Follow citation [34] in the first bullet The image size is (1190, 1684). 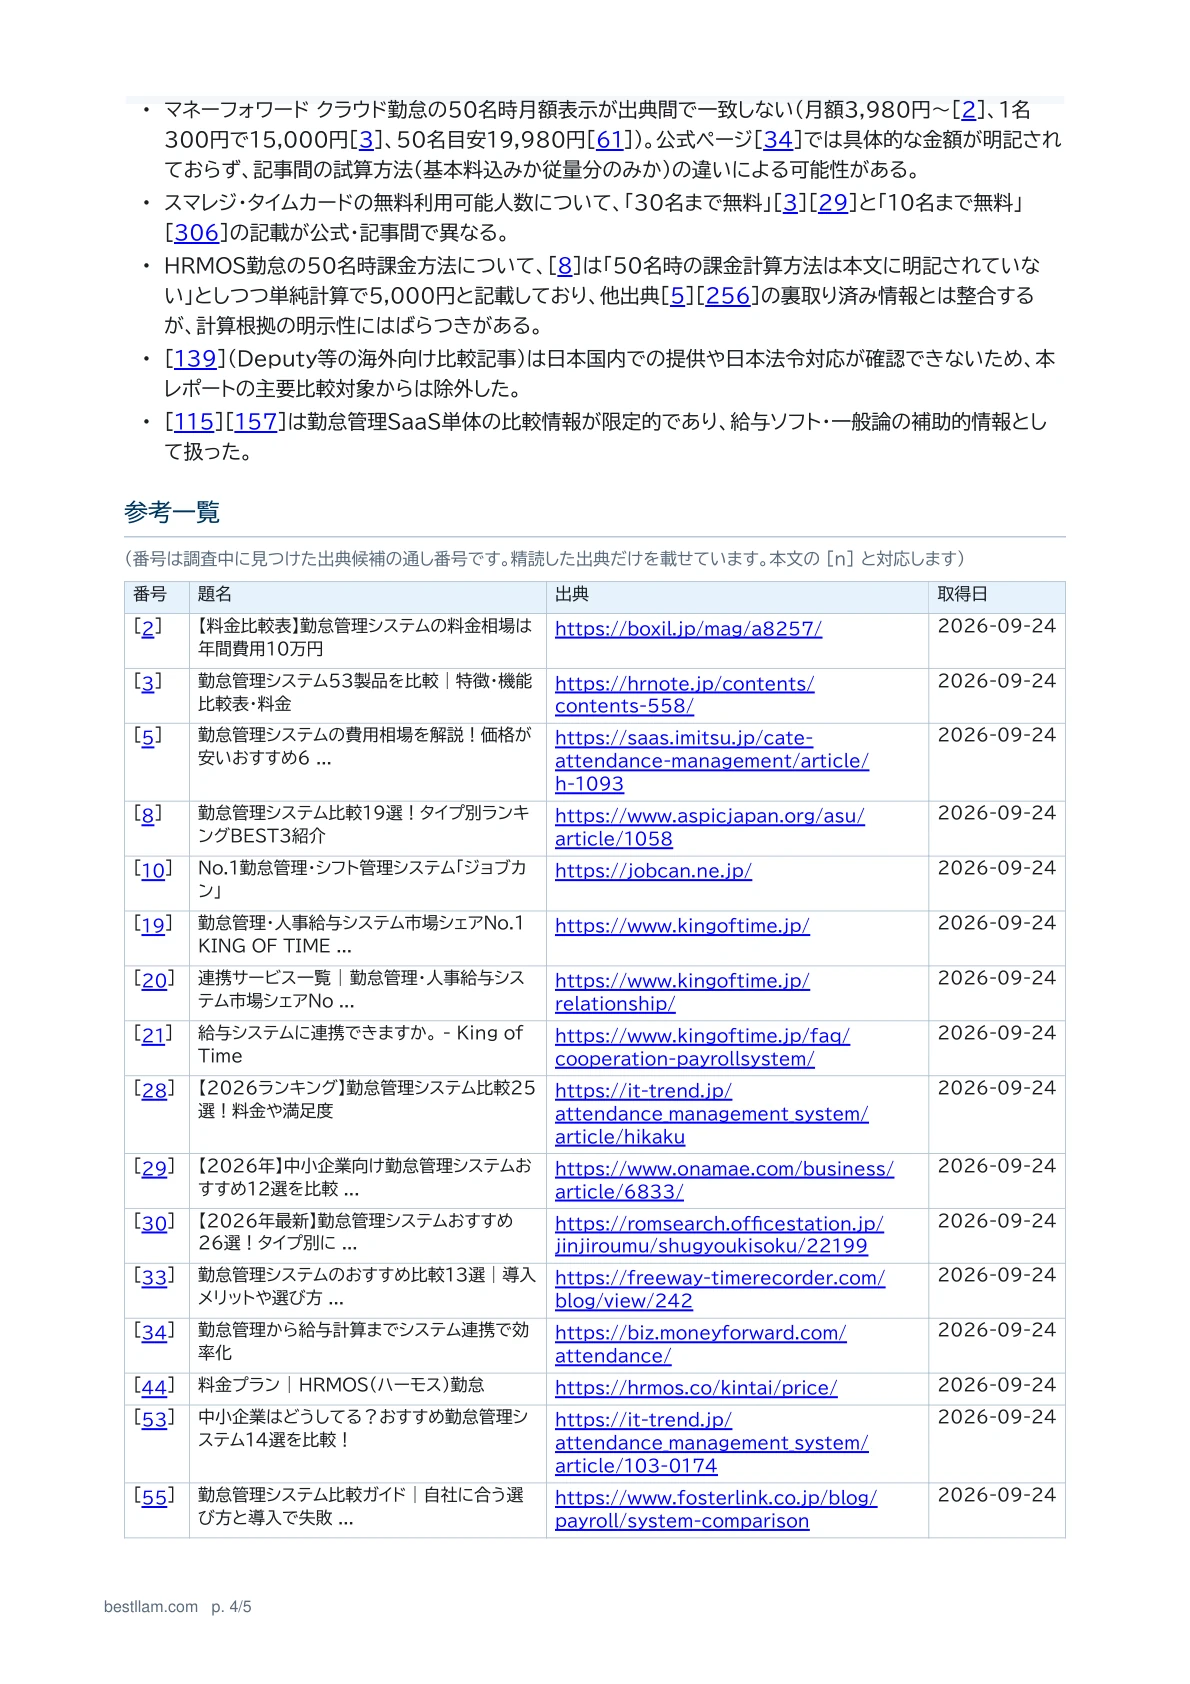(778, 140)
